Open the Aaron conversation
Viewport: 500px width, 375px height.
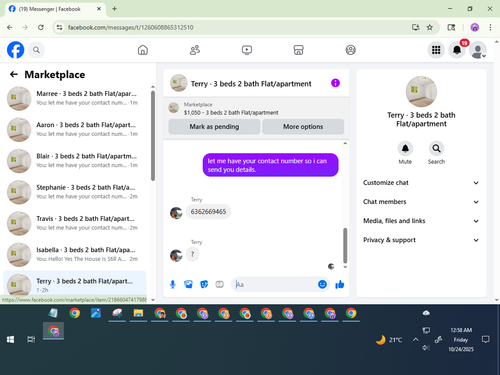click(75, 129)
